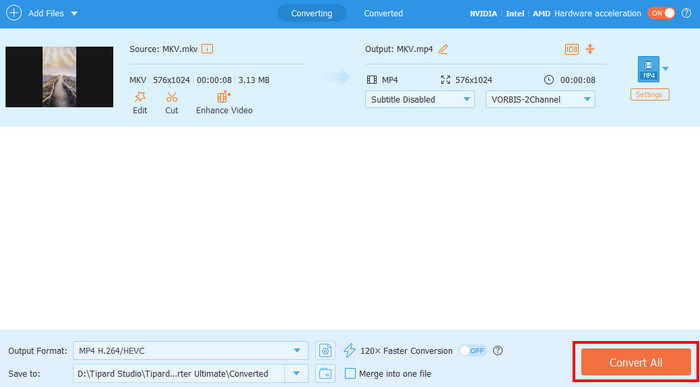Turn off Hardware acceleration toggle
The width and height of the screenshot is (700, 387).
pyautogui.click(x=661, y=13)
